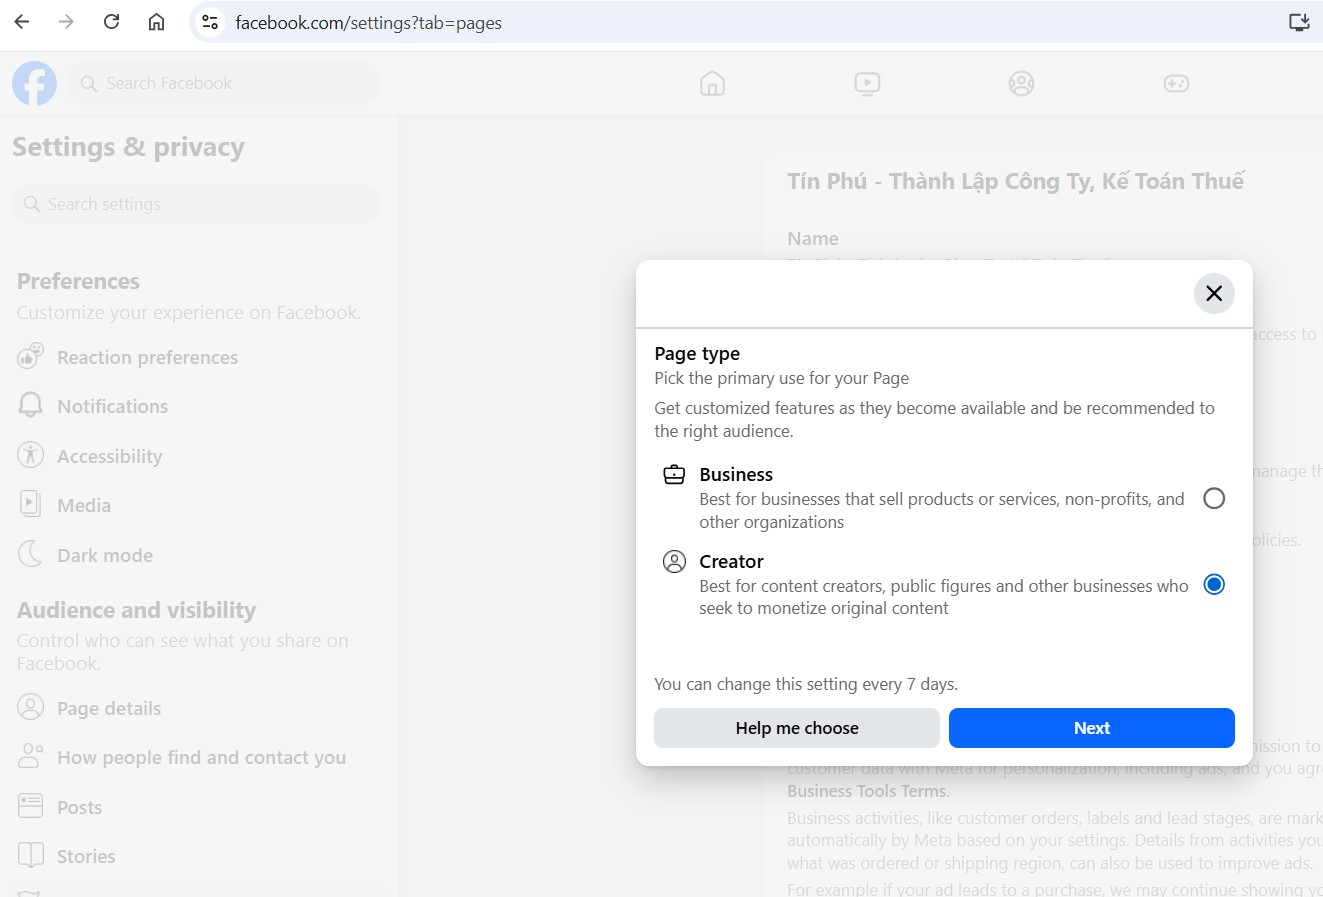Go back using browser back arrow
1323x897 pixels.
[22, 22]
